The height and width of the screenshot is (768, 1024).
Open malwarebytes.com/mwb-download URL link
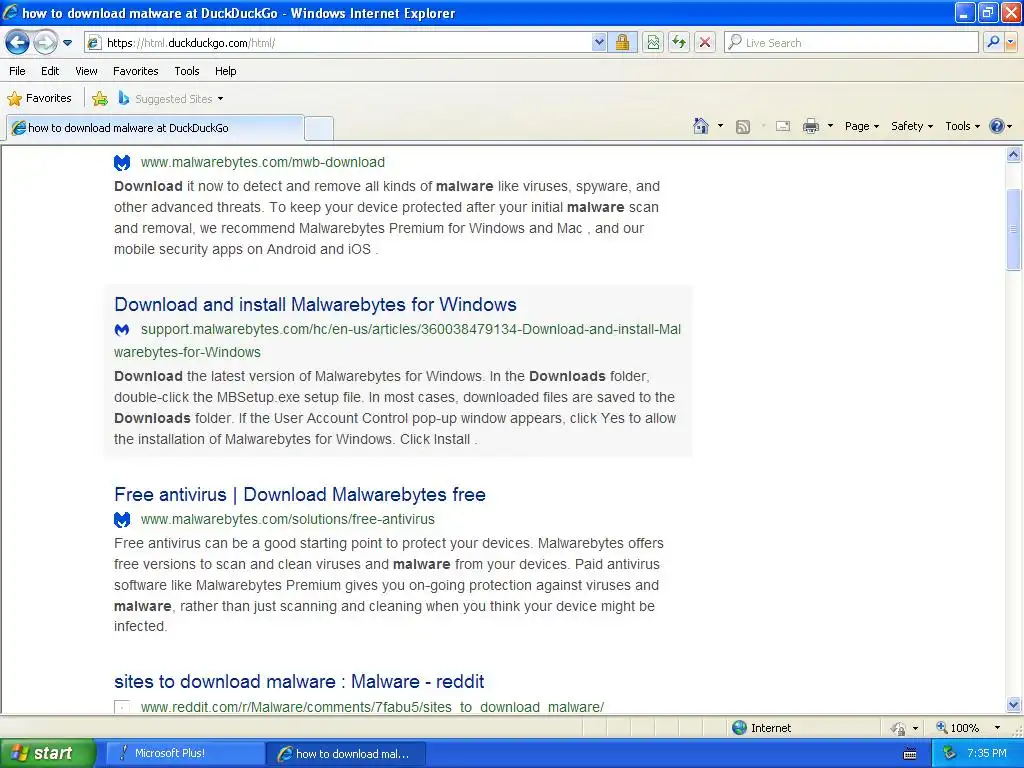(263, 162)
